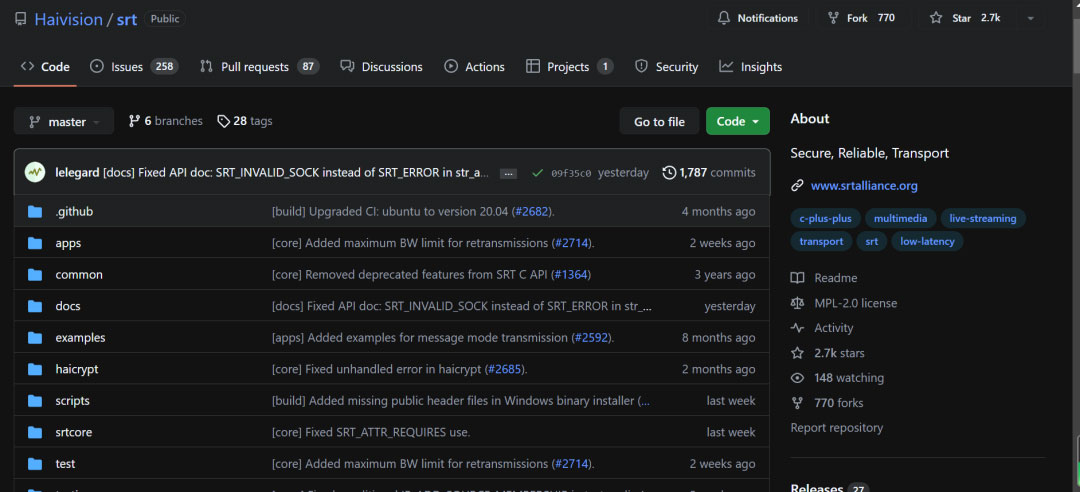Open the MPL-2.0 license link
Viewport: 1080px width, 492px height.
pos(855,303)
